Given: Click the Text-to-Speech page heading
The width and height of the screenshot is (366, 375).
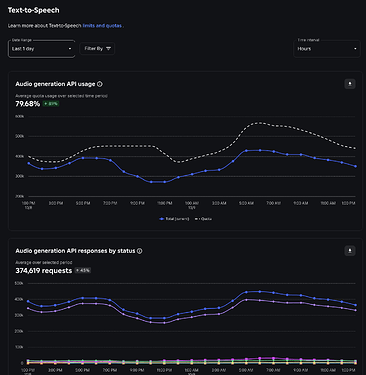Looking at the screenshot, I should (34, 10).
